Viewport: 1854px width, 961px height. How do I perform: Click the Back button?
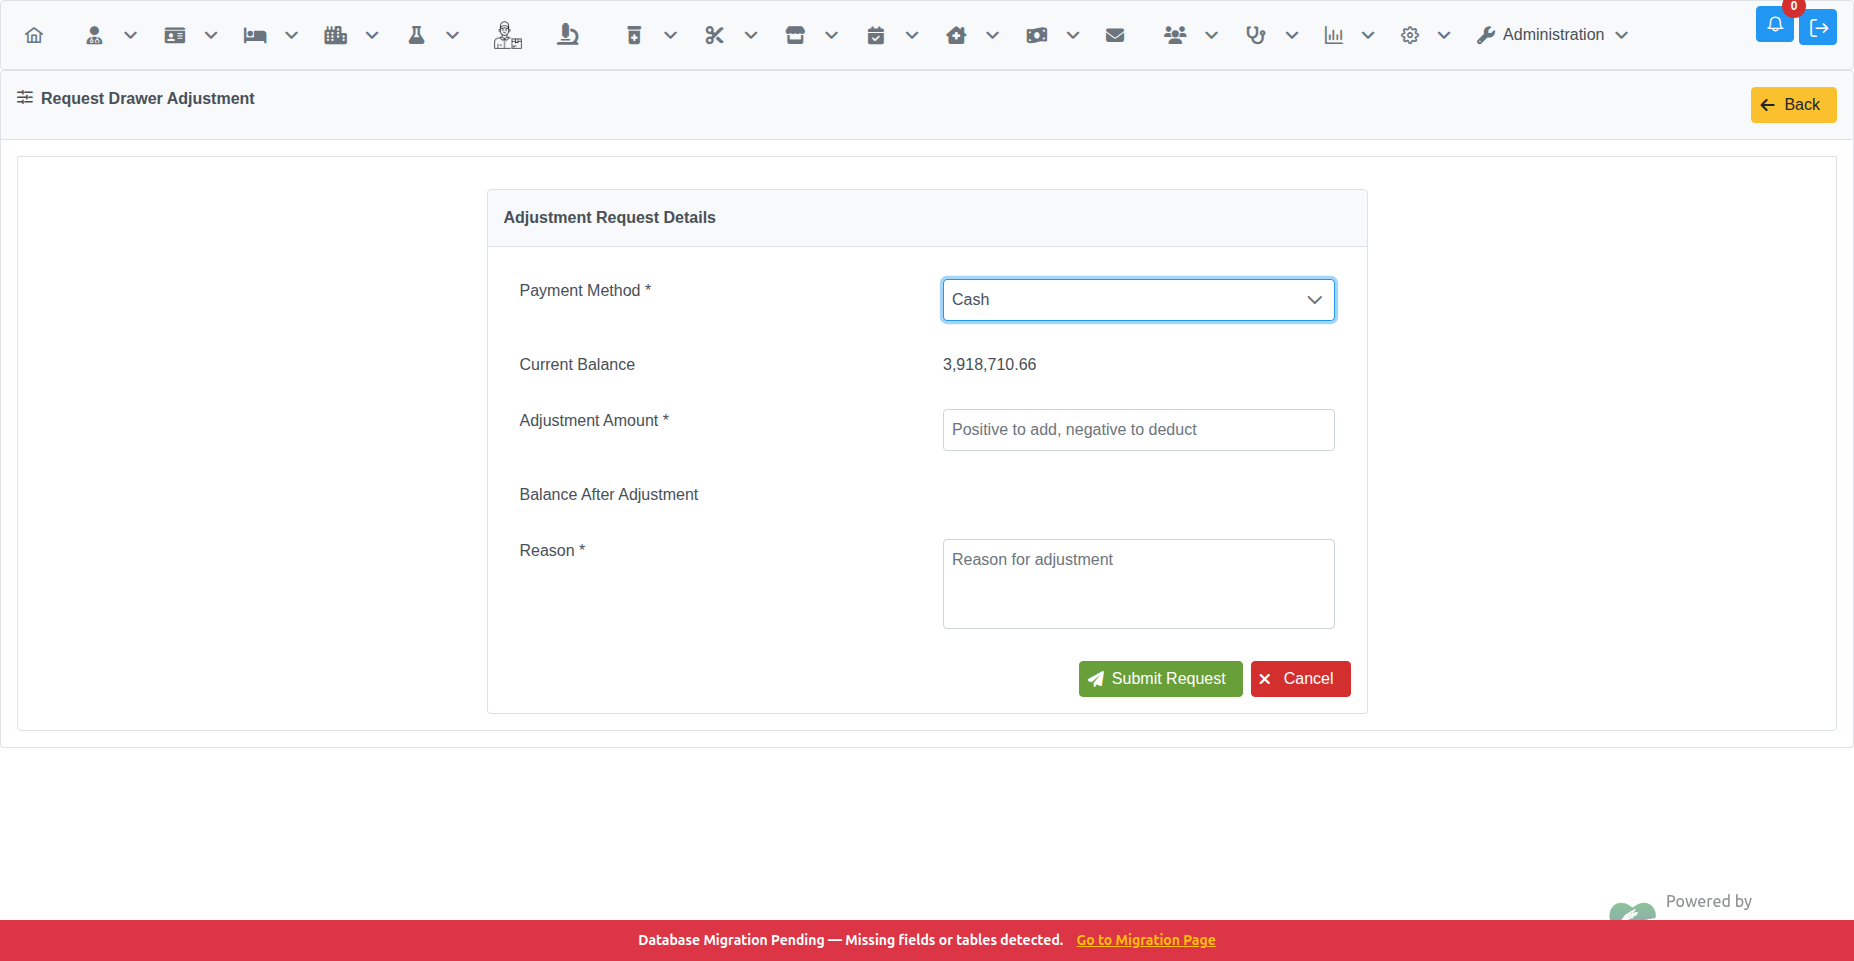click(x=1793, y=105)
